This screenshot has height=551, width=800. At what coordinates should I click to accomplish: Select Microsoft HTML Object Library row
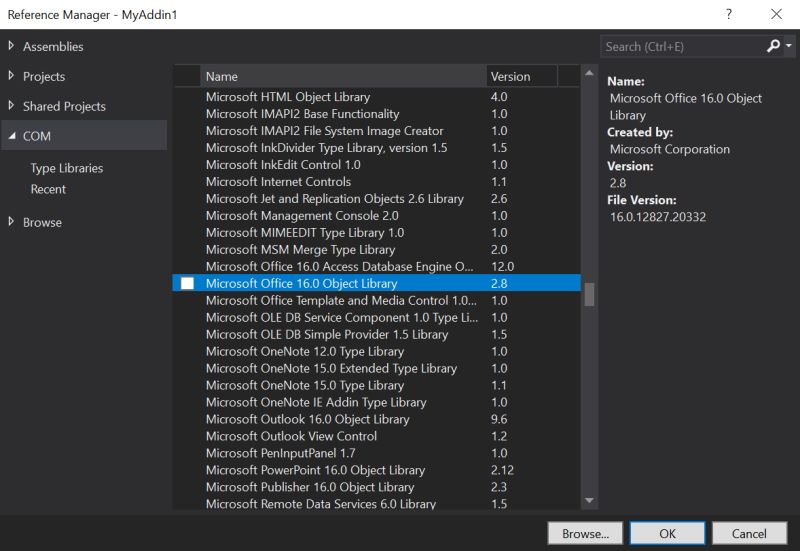coord(377,97)
